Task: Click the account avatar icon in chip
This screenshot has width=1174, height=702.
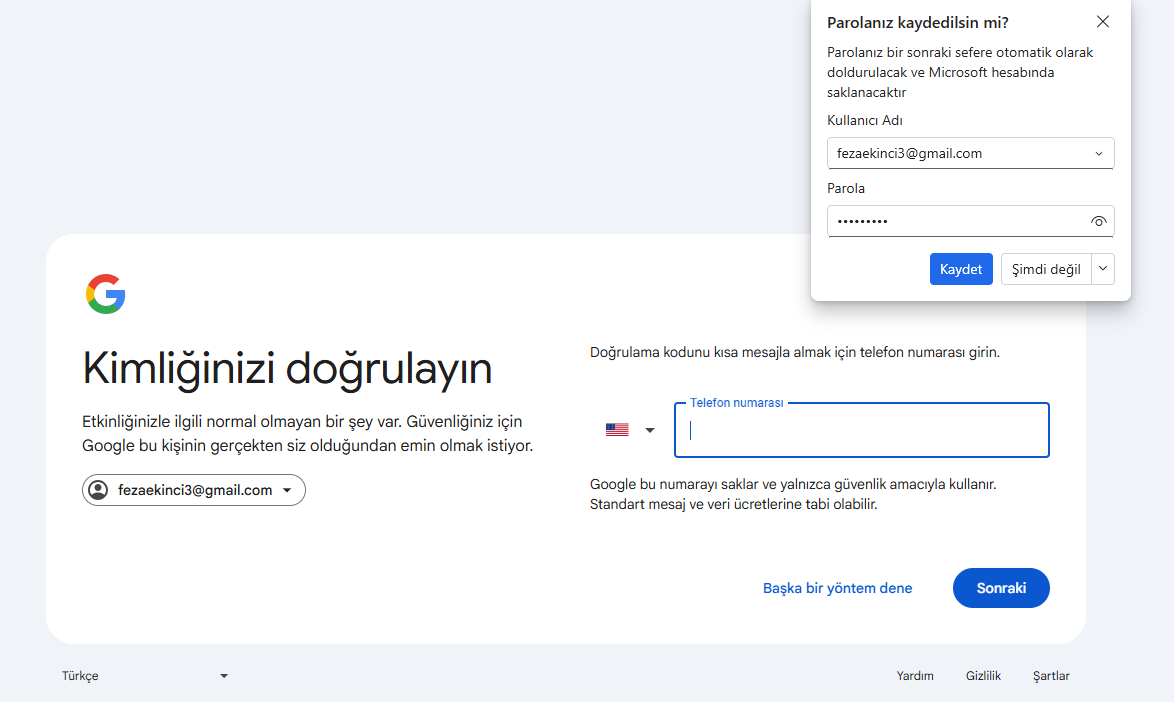Action: (x=98, y=490)
